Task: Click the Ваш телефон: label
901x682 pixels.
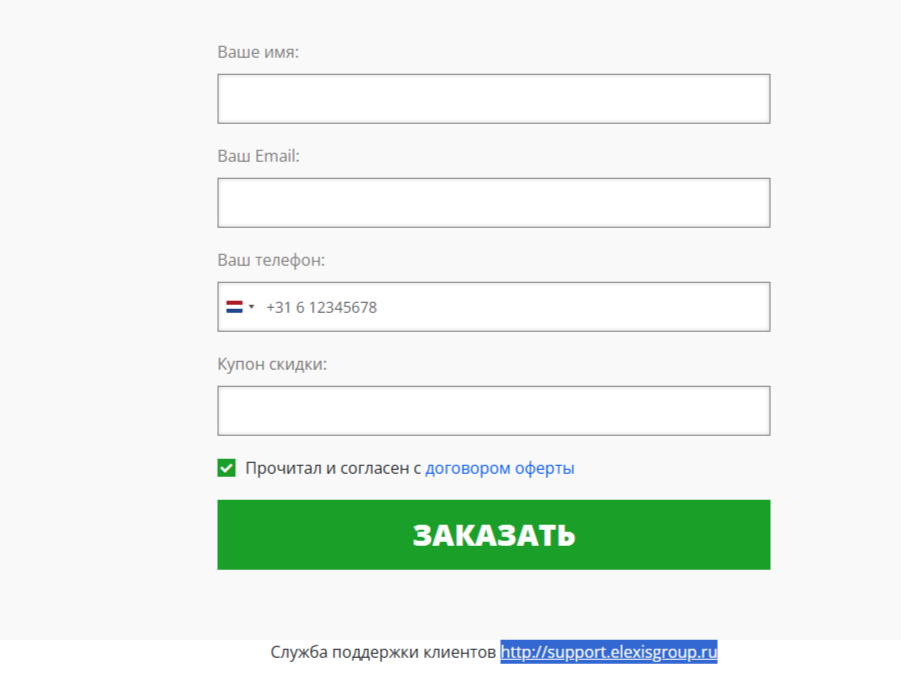Action: (271, 260)
